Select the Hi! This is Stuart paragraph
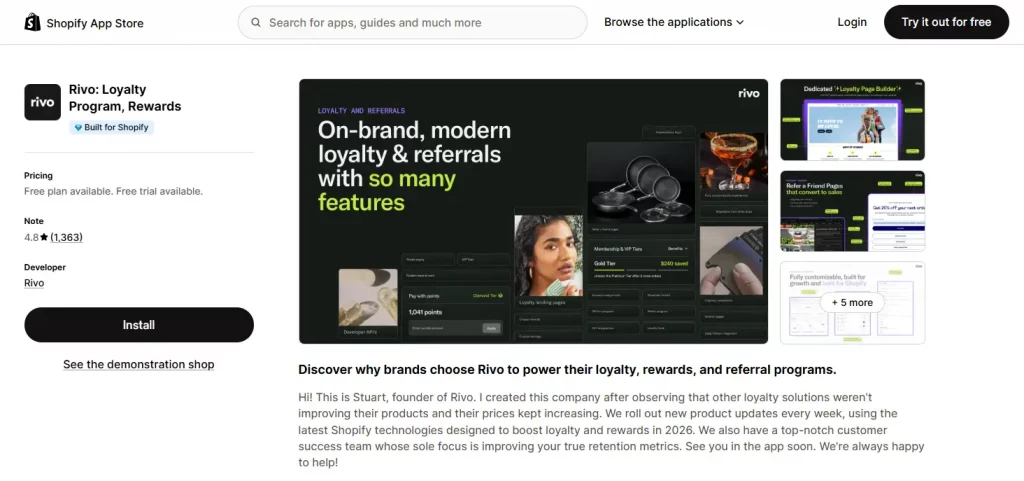Screen dimensions: 1024x481 point(611,430)
